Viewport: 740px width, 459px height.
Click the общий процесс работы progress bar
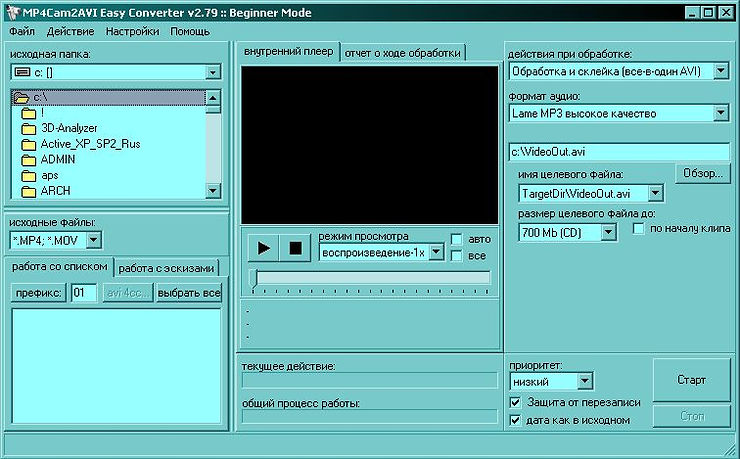pos(370,417)
